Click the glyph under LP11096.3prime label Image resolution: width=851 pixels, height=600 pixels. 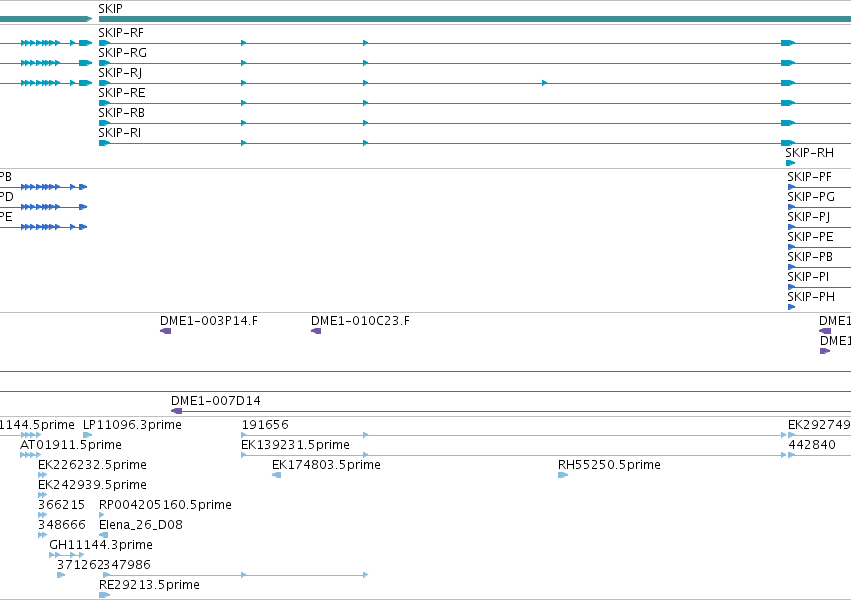coord(87,435)
